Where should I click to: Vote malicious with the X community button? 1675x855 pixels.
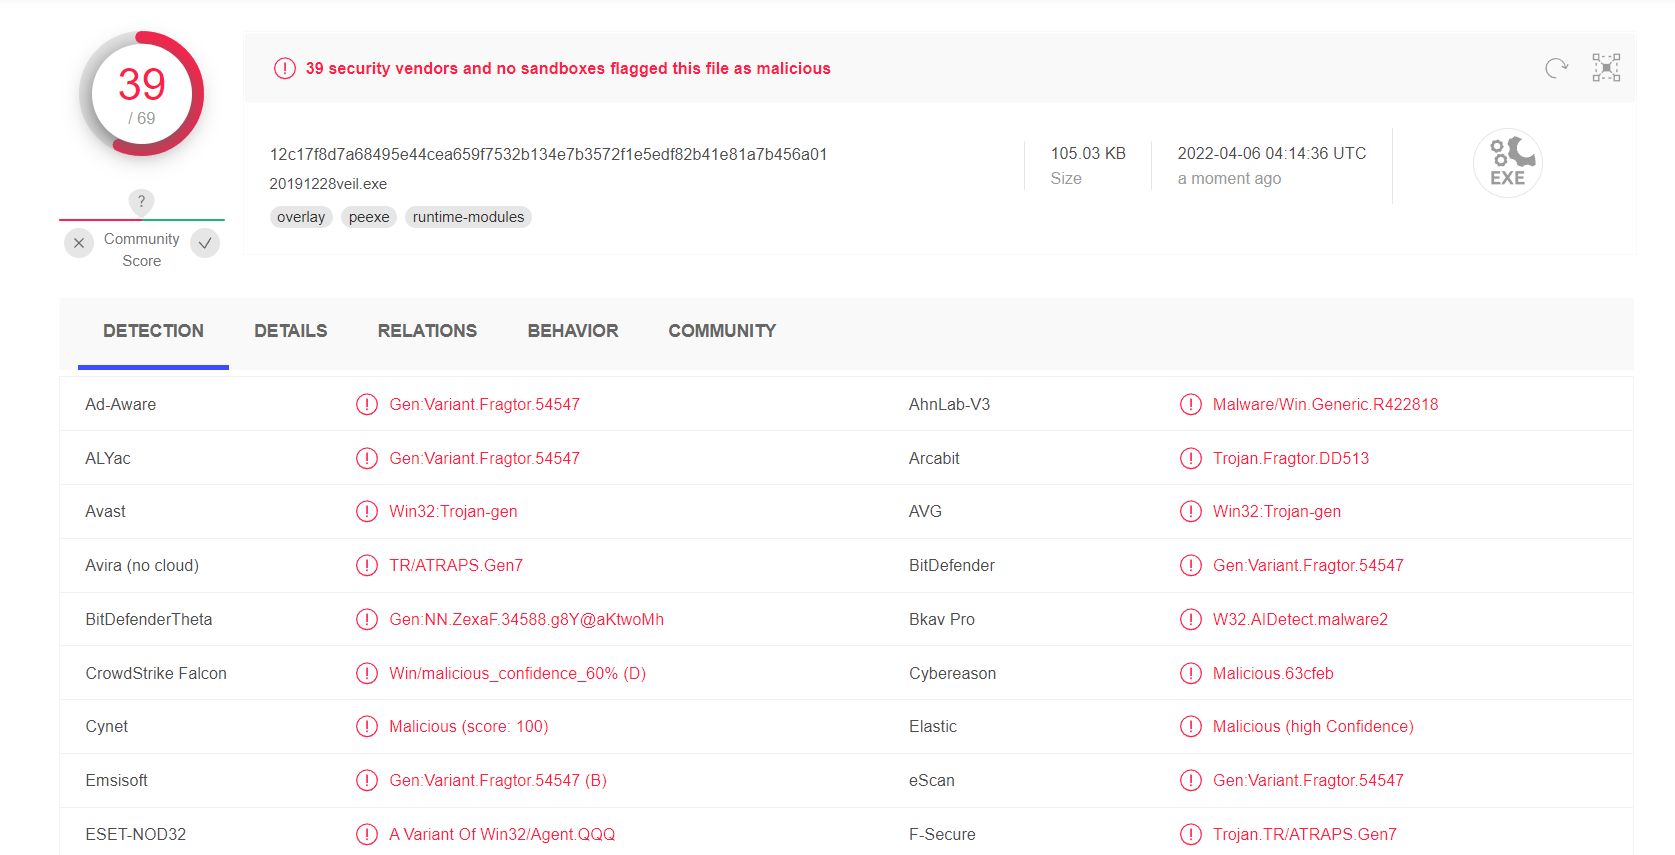coord(79,243)
